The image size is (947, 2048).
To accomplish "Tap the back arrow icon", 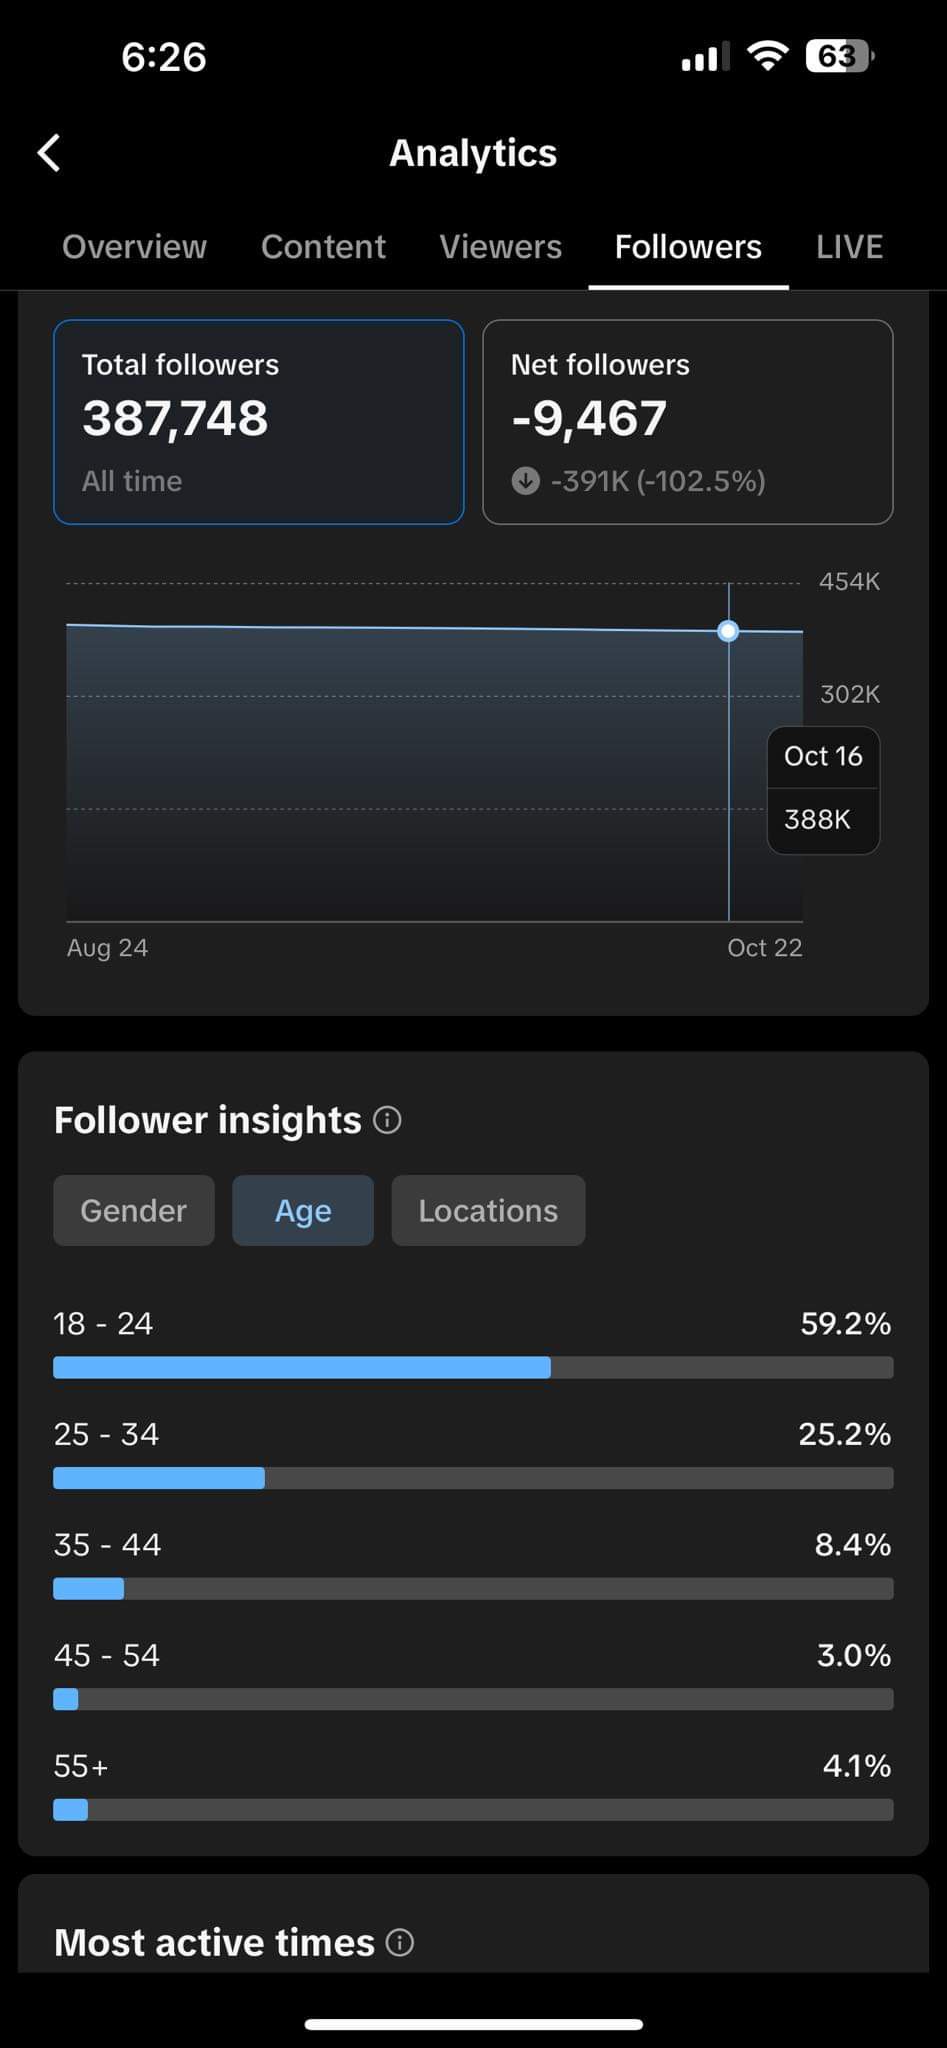I will [x=49, y=153].
